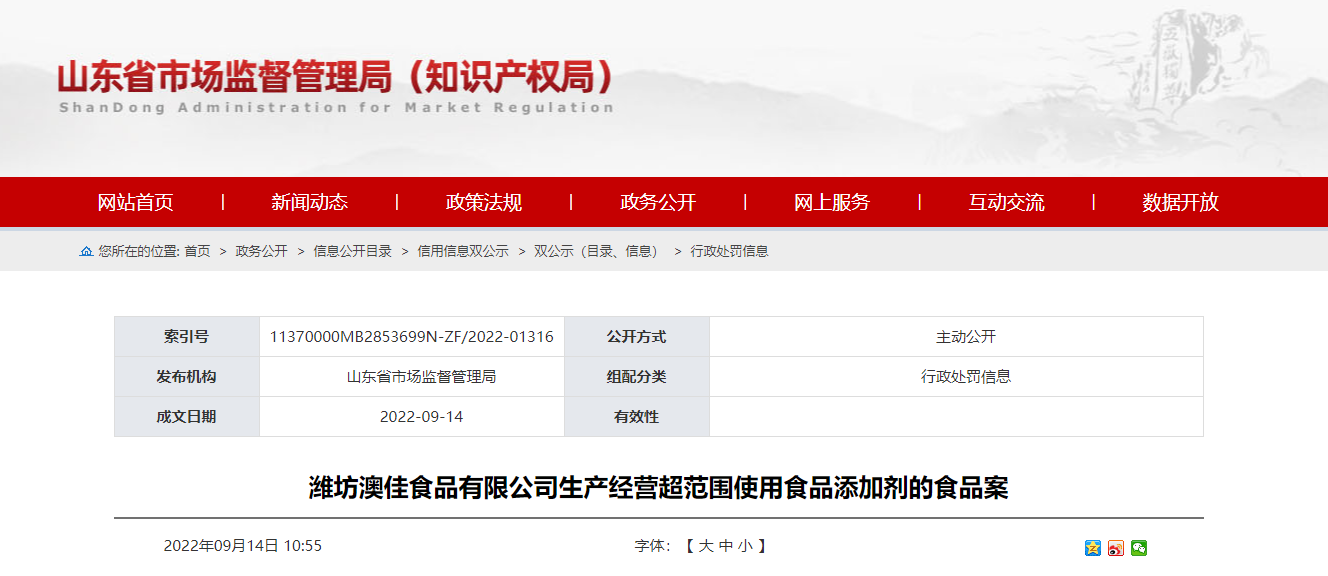Click the home icon beside 您所在的位置
The width and height of the screenshot is (1328, 576).
coord(86,251)
